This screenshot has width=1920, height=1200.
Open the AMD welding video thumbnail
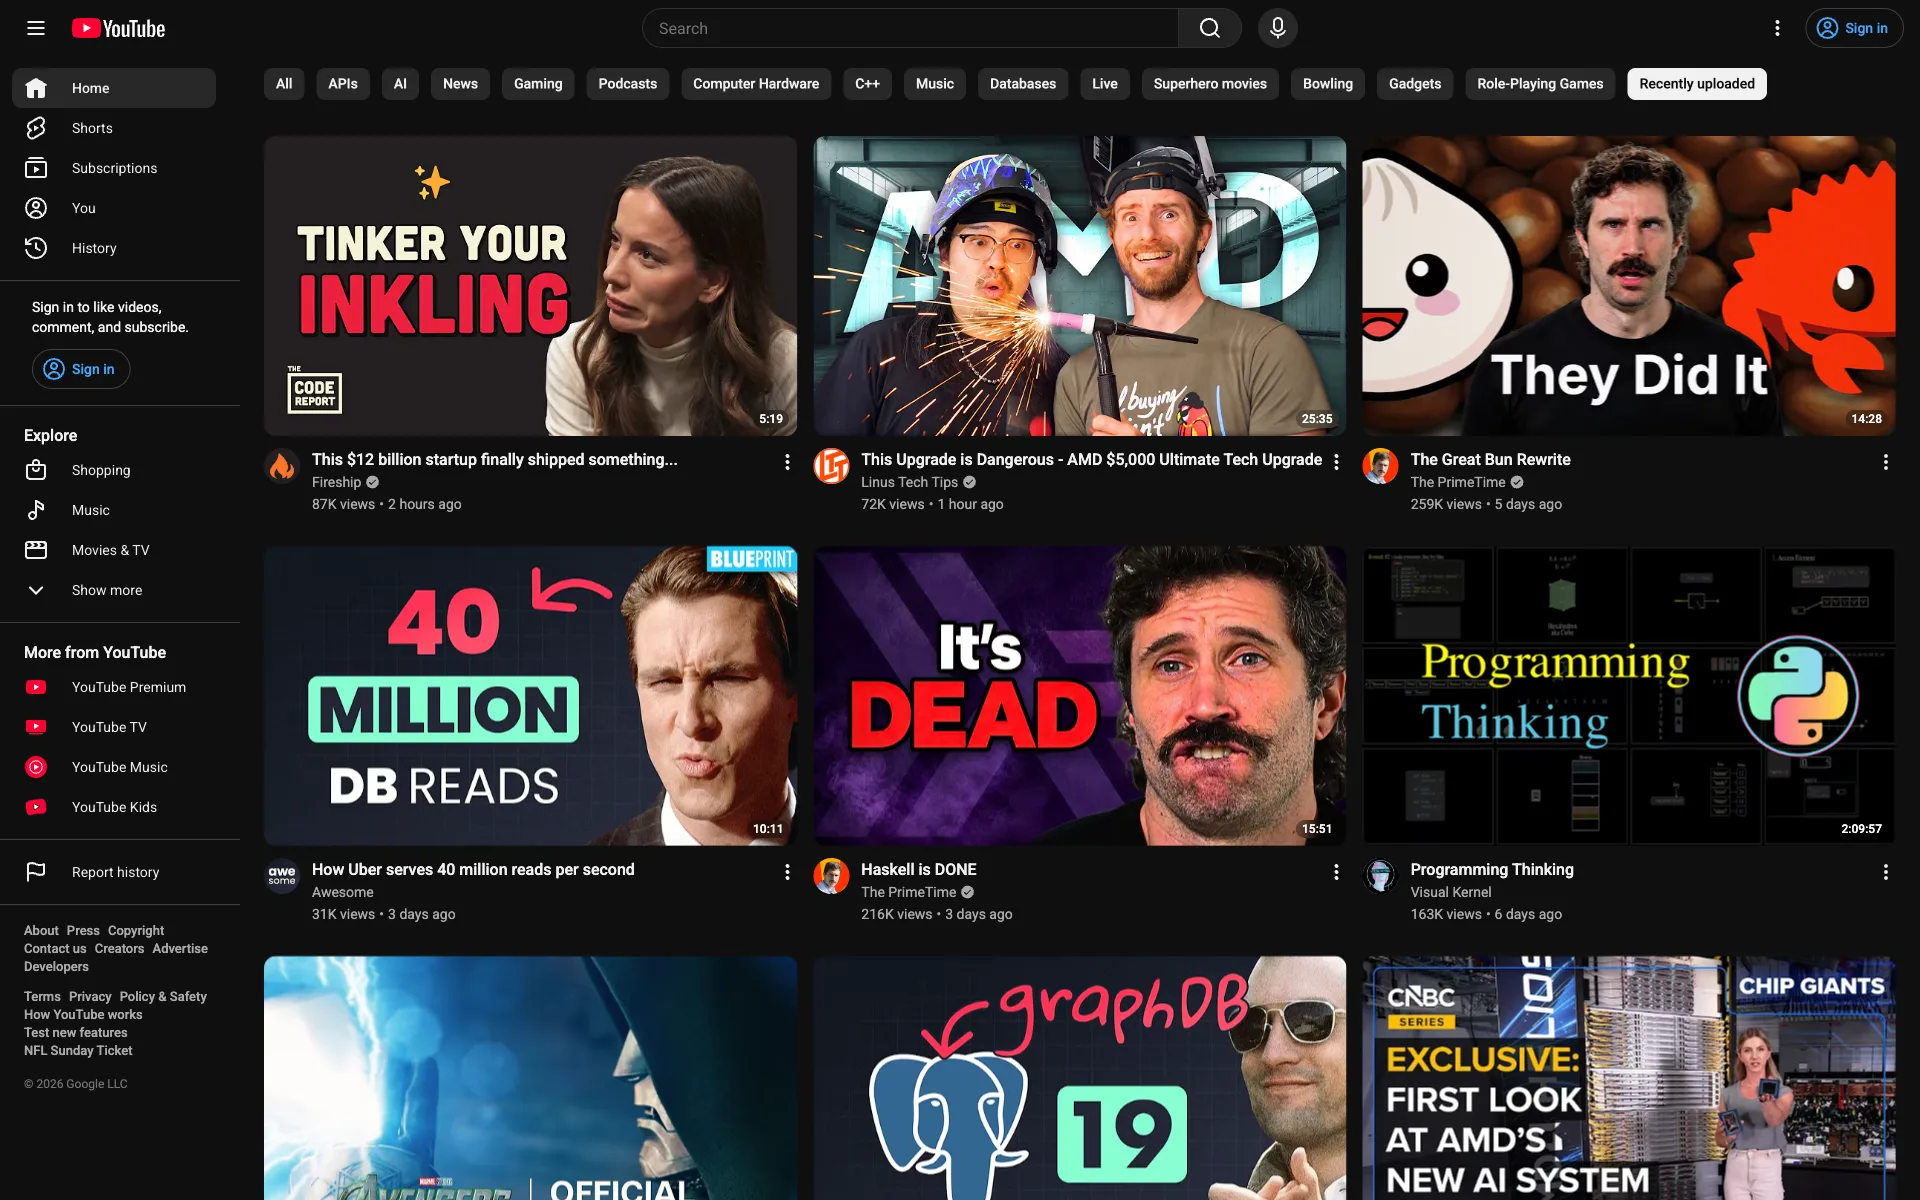click(1079, 286)
